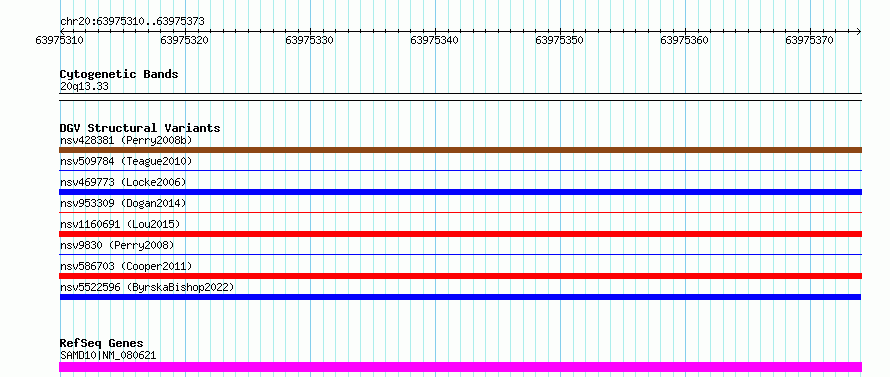Click the DGV Structural Variants track title
Viewport: 890px width, 377px height.
coord(140,128)
